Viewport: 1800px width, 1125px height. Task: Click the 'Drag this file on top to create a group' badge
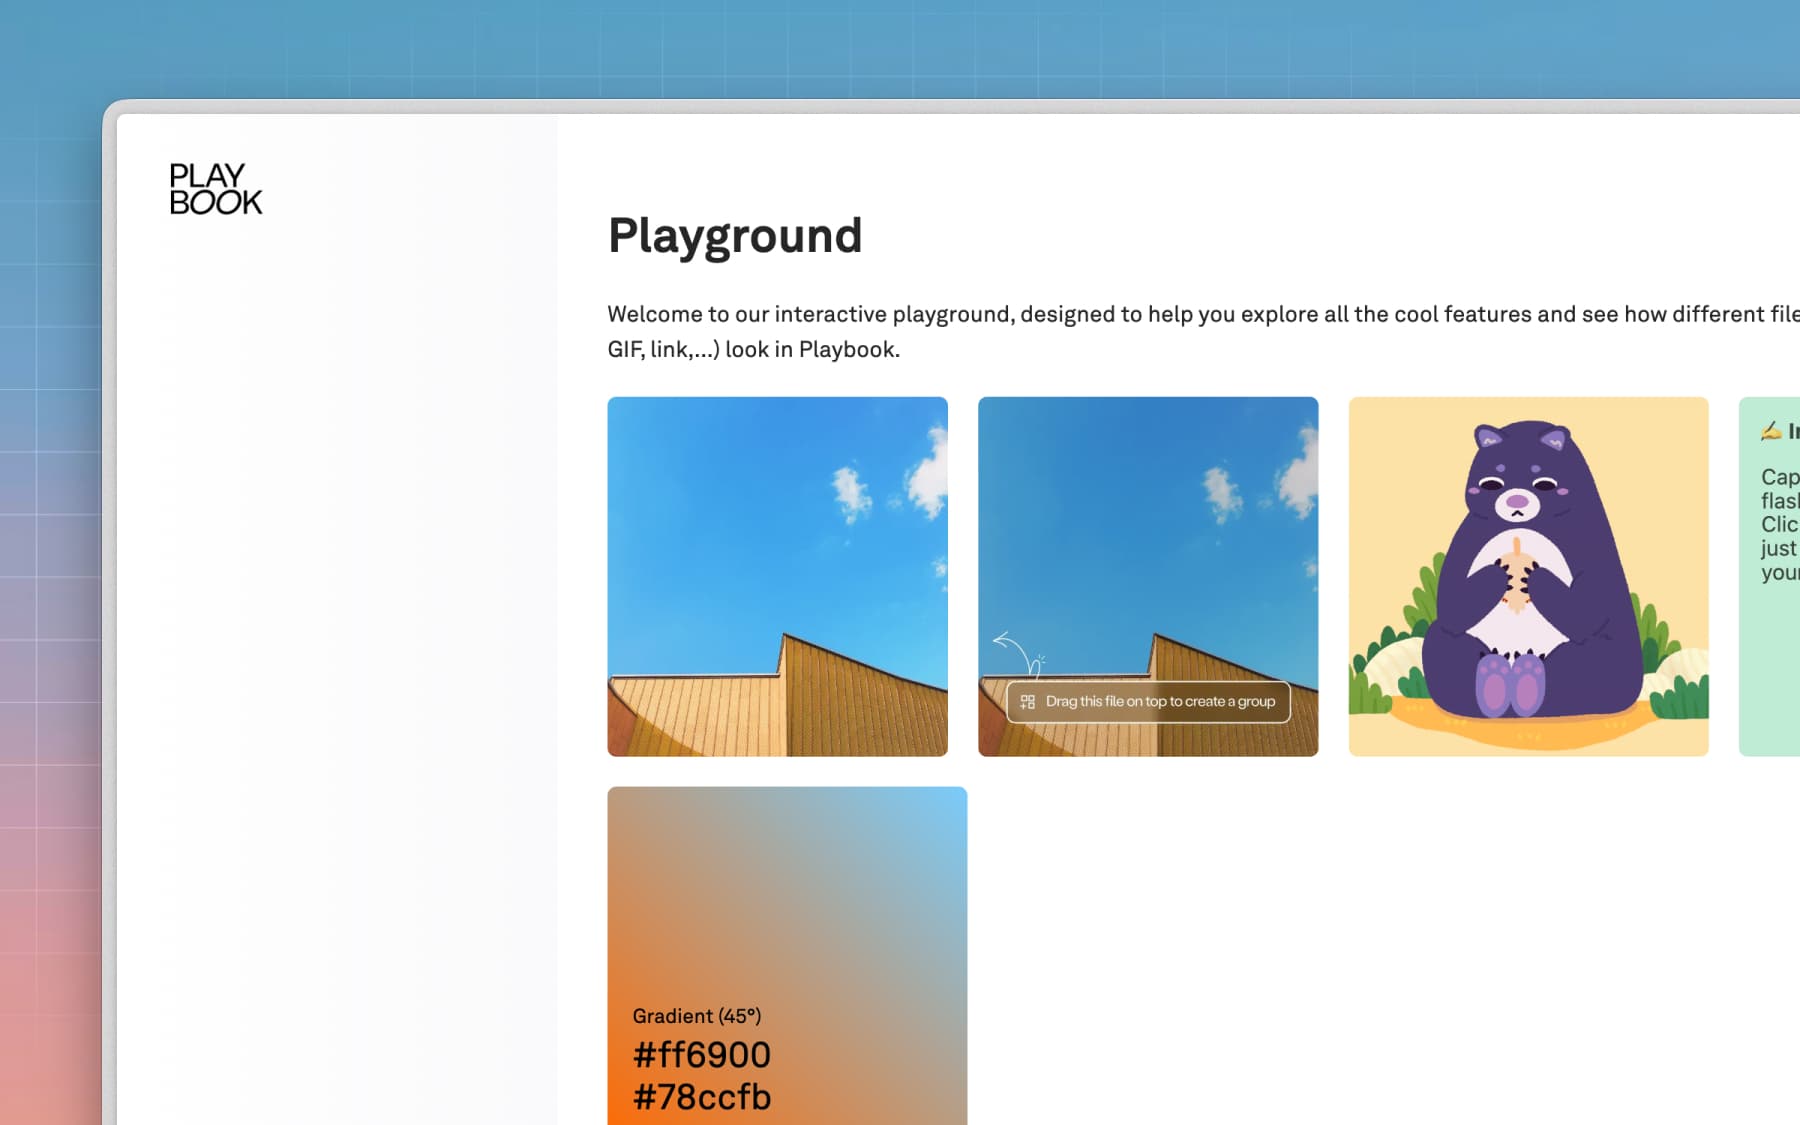point(1148,701)
